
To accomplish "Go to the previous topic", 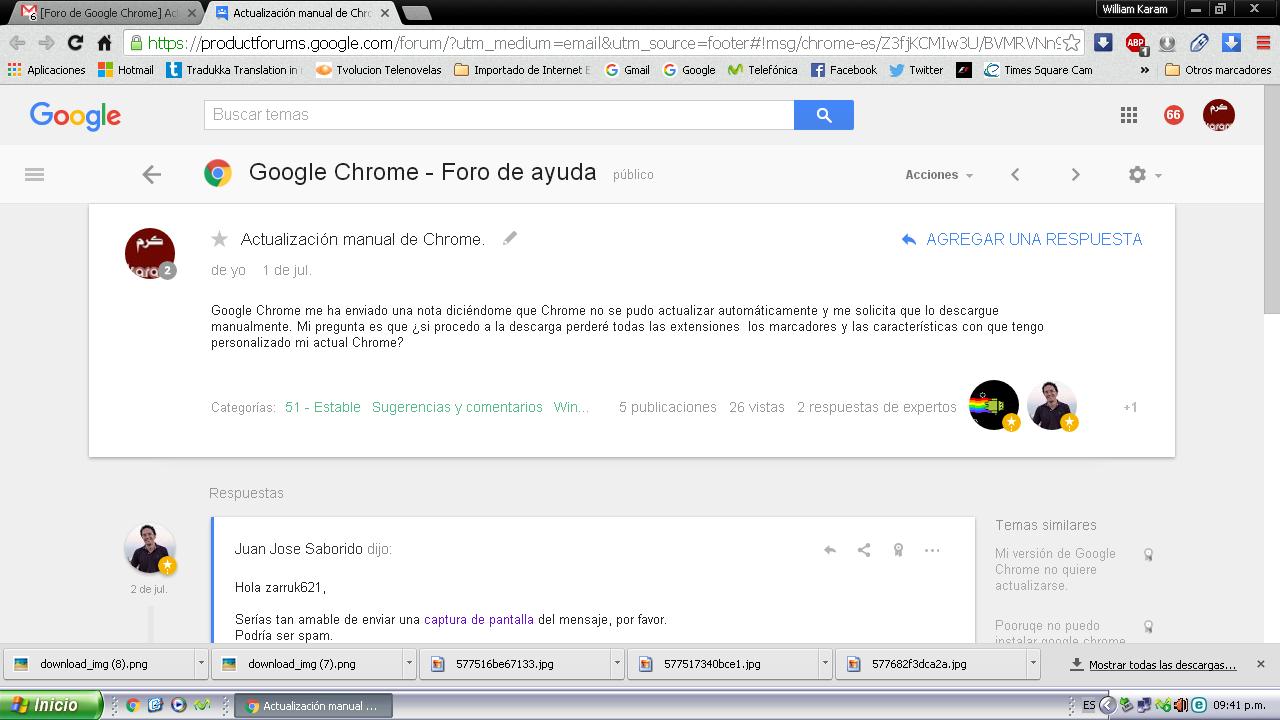I will click(1015, 174).
